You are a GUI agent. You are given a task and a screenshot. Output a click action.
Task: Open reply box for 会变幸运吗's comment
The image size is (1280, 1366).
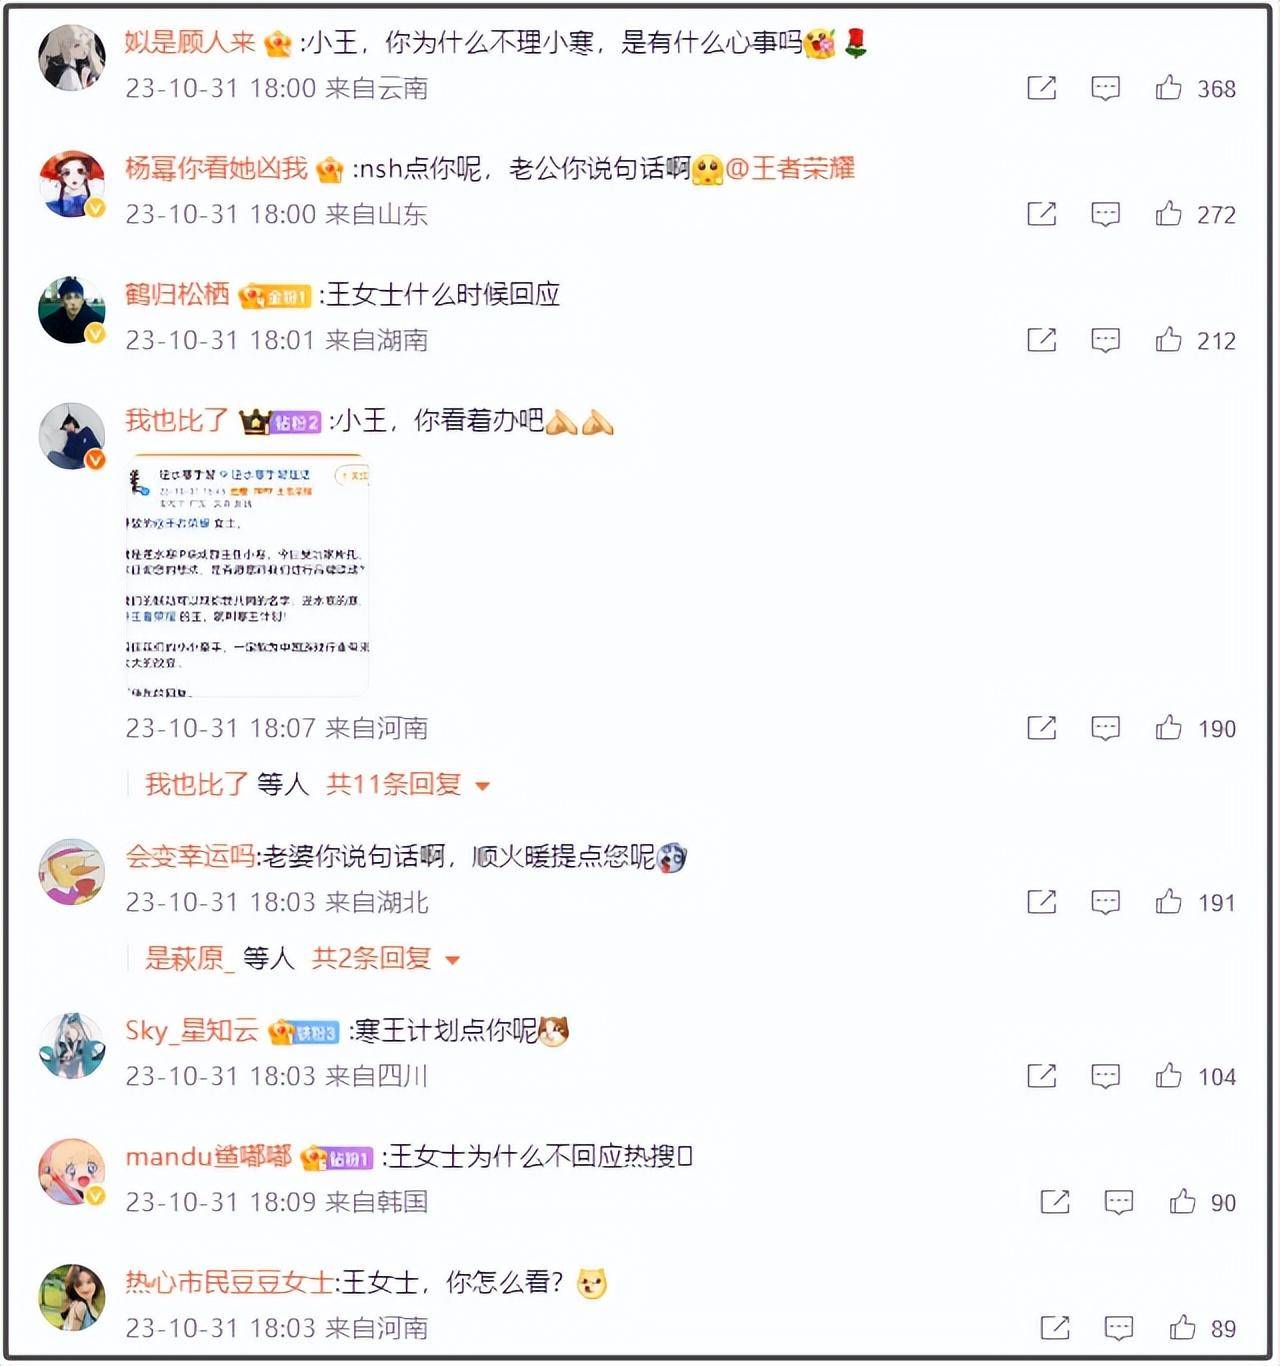1105,902
